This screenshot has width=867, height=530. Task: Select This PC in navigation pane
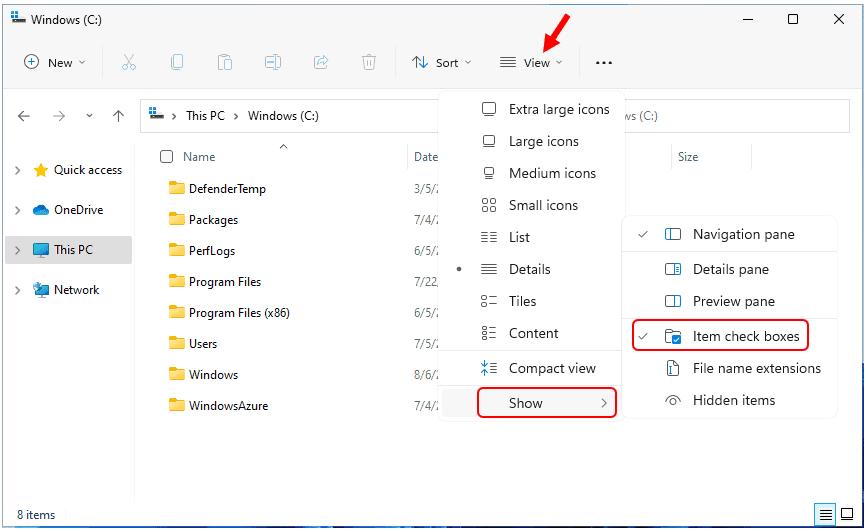click(x=69, y=250)
